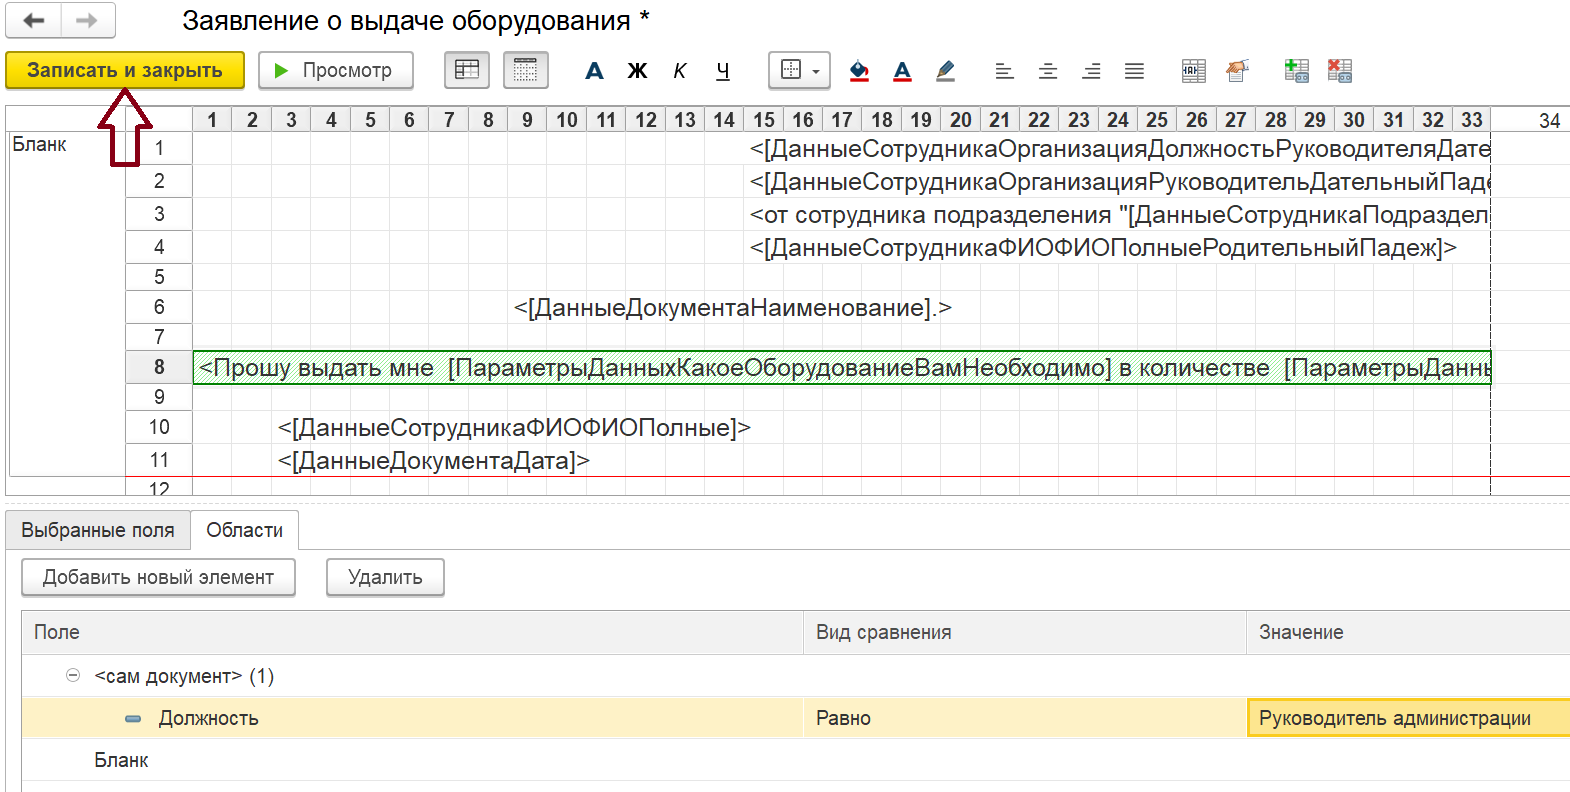The image size is (1570, 792).
Task: Select the <[ДанныеДокументаДата]> cell
Action: coord(434,461)
